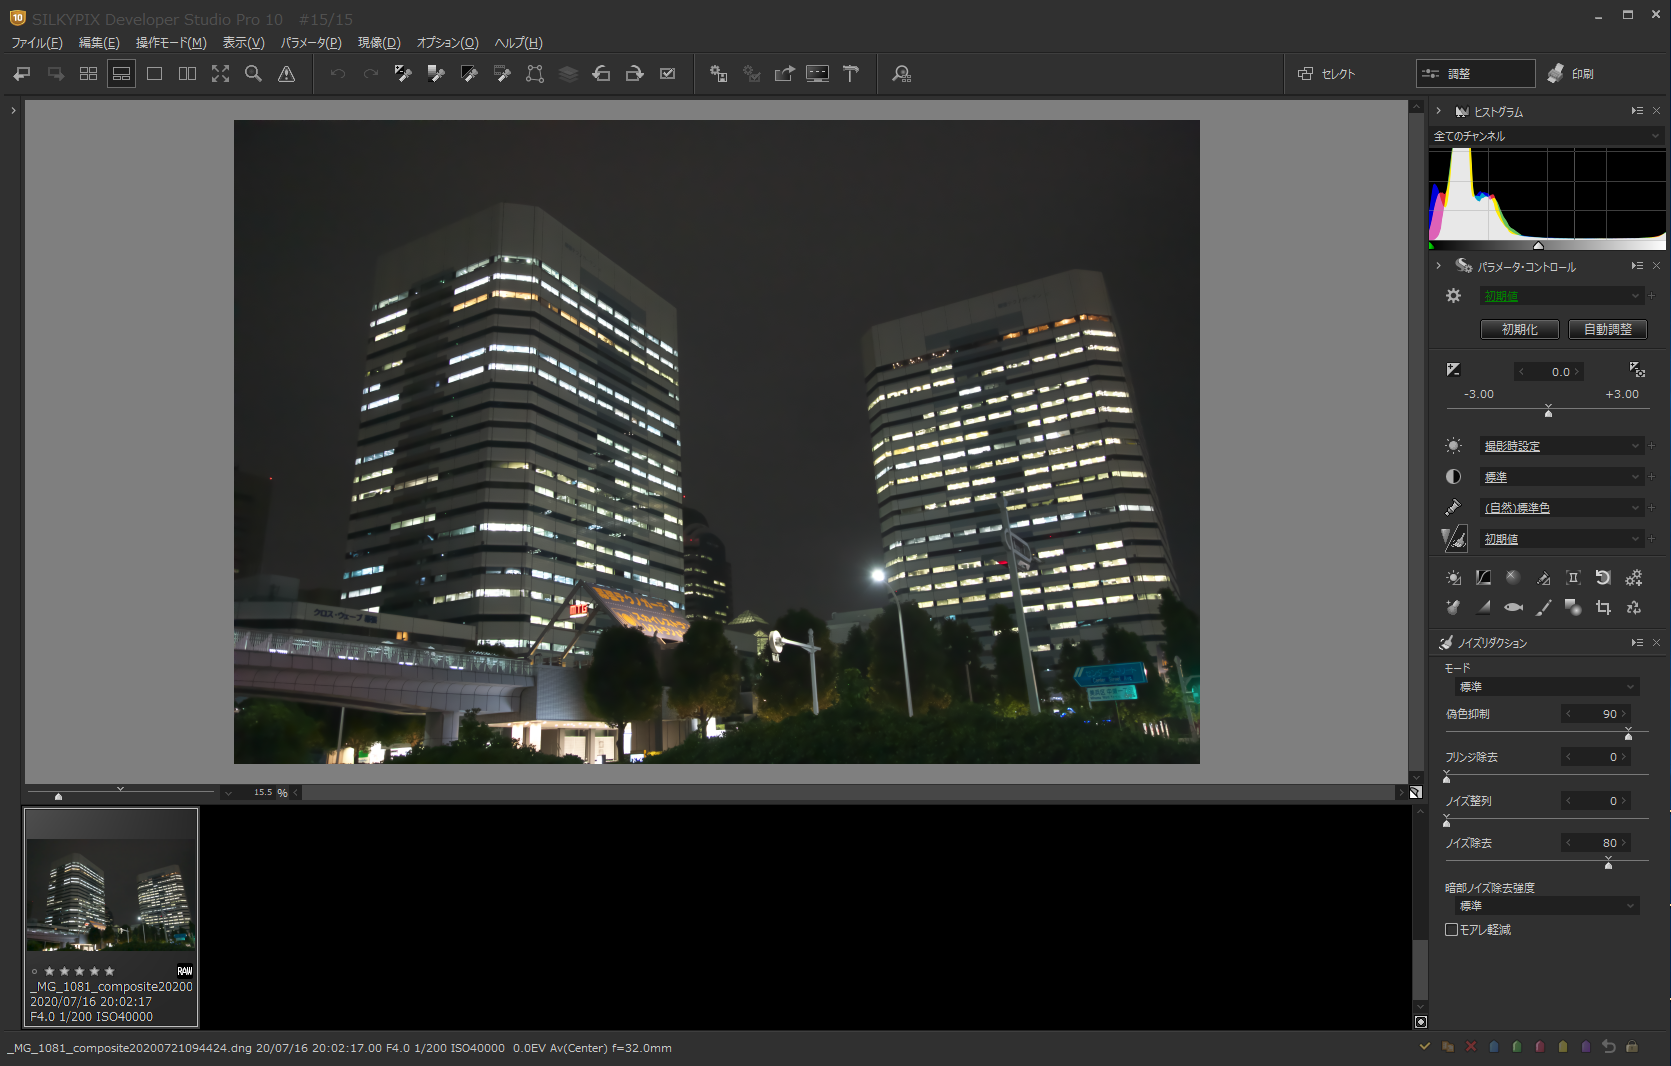Screen dimensions: 1671x1066
Task: Open the highlight controller sun icon
Action: tap(1453, 578)
